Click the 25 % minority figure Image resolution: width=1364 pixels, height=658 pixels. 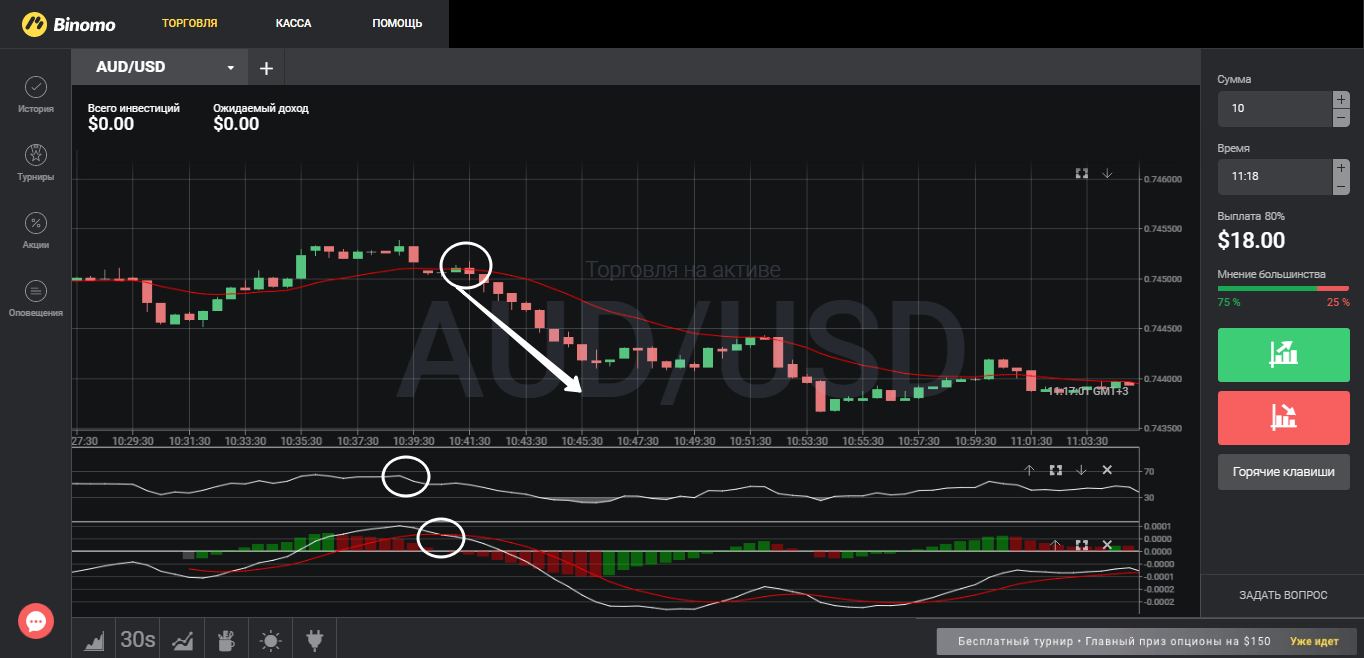pyautogui.click(x=1337, y=302)
